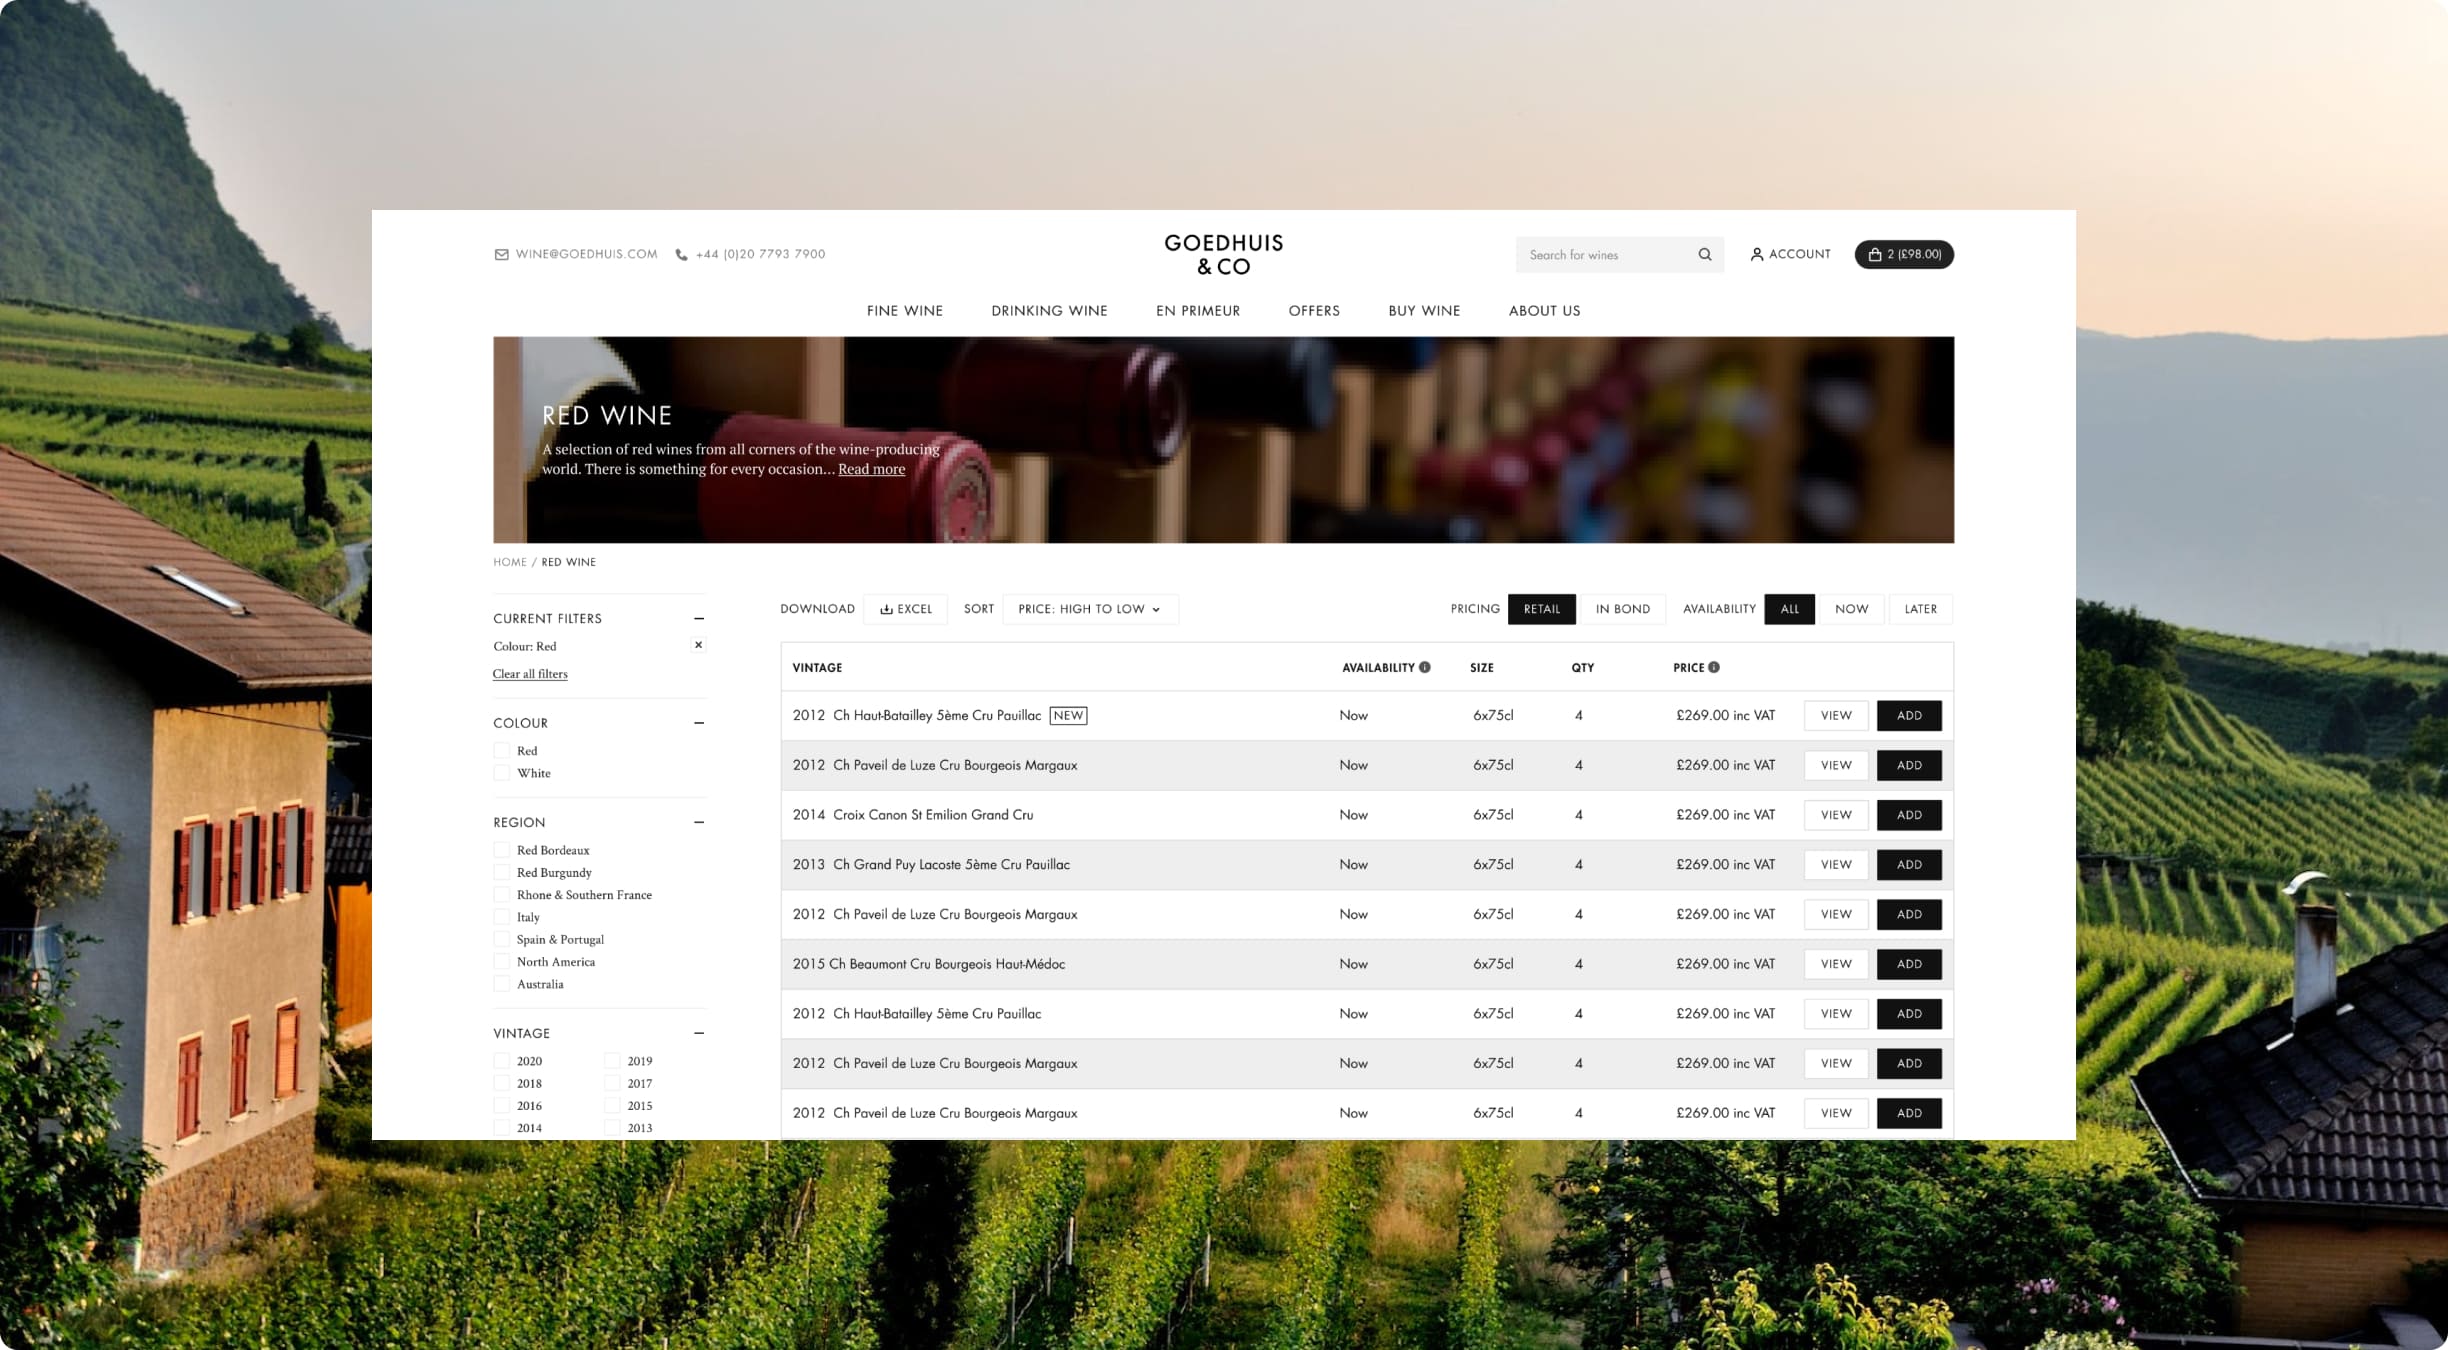Click the email envelope icon
Screen dimensions: 2448x1350
click(501, 255)
